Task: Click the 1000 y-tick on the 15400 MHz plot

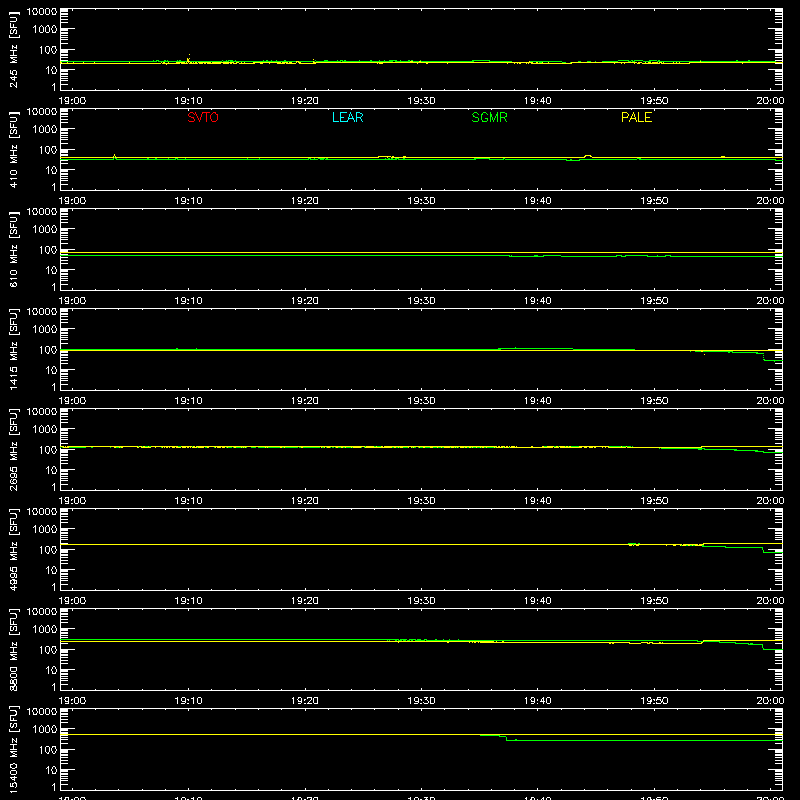Action: click(x=45, y=730)
